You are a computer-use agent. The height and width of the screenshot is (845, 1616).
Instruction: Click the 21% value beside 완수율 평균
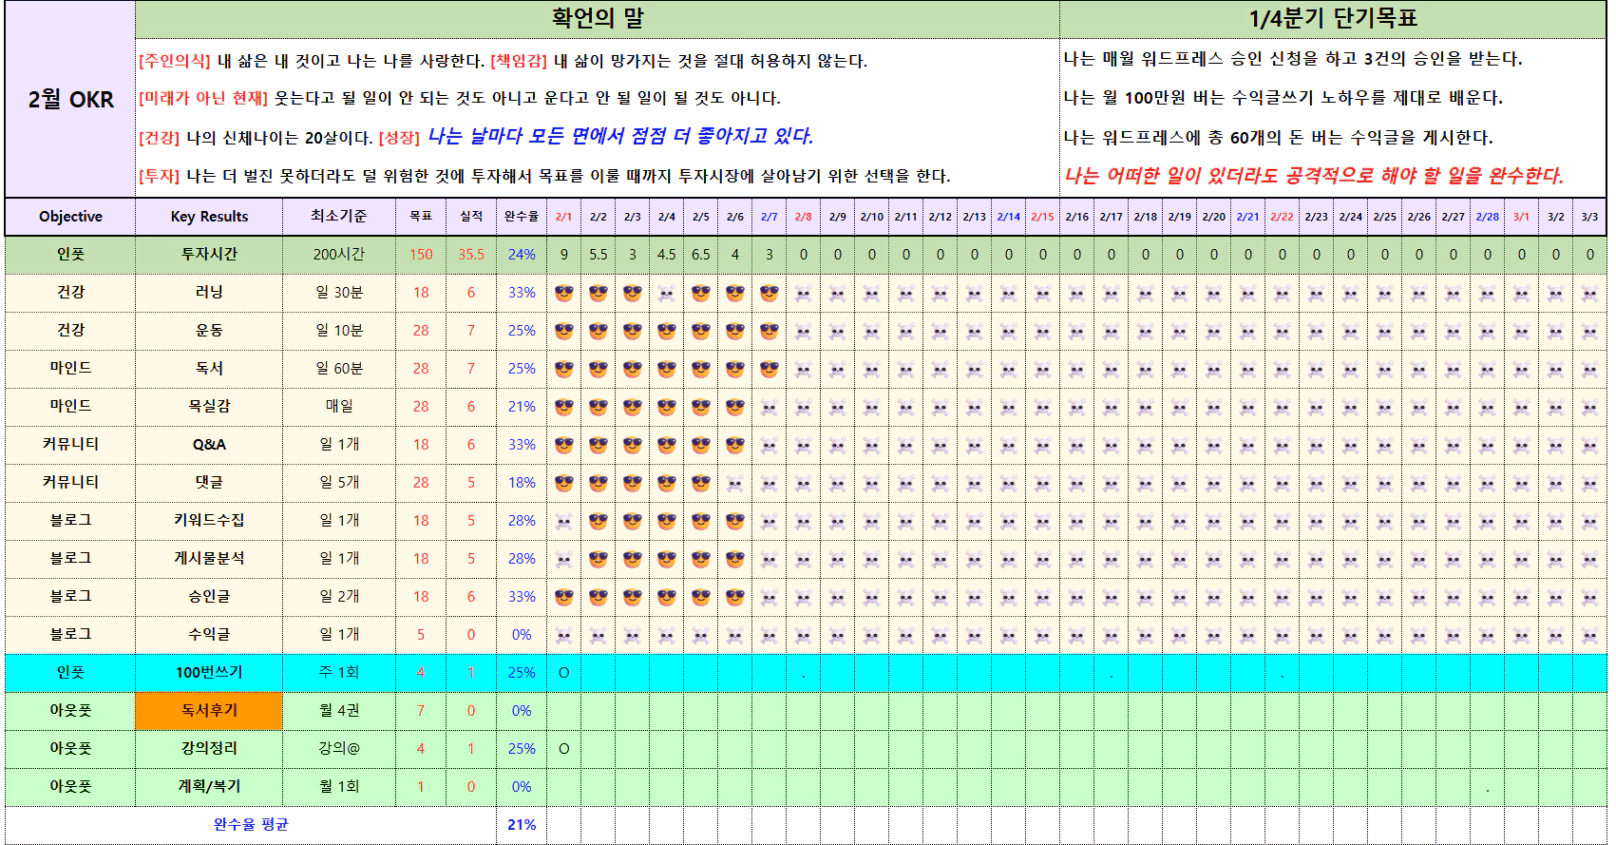coord(522,825)
